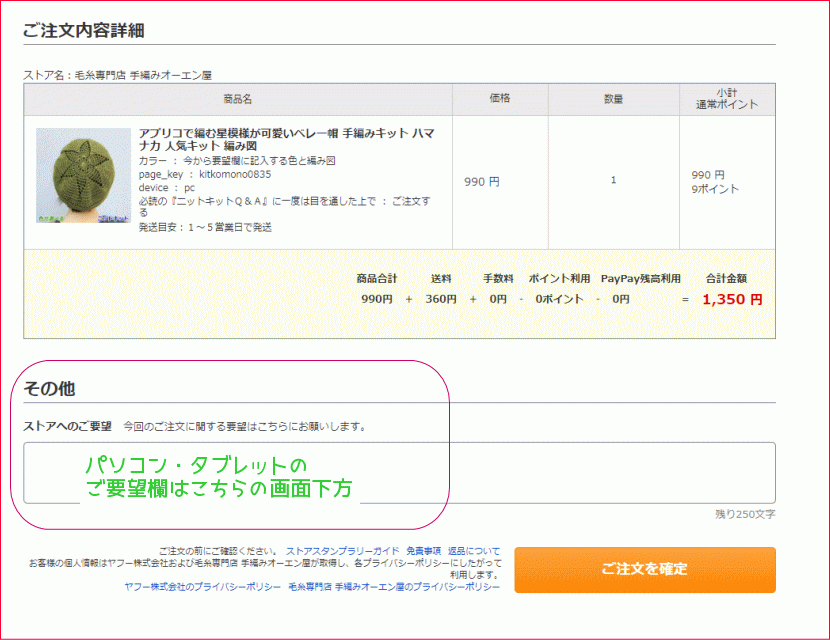
Task: Click the 残り250文字 character counter
Action: 744,514
